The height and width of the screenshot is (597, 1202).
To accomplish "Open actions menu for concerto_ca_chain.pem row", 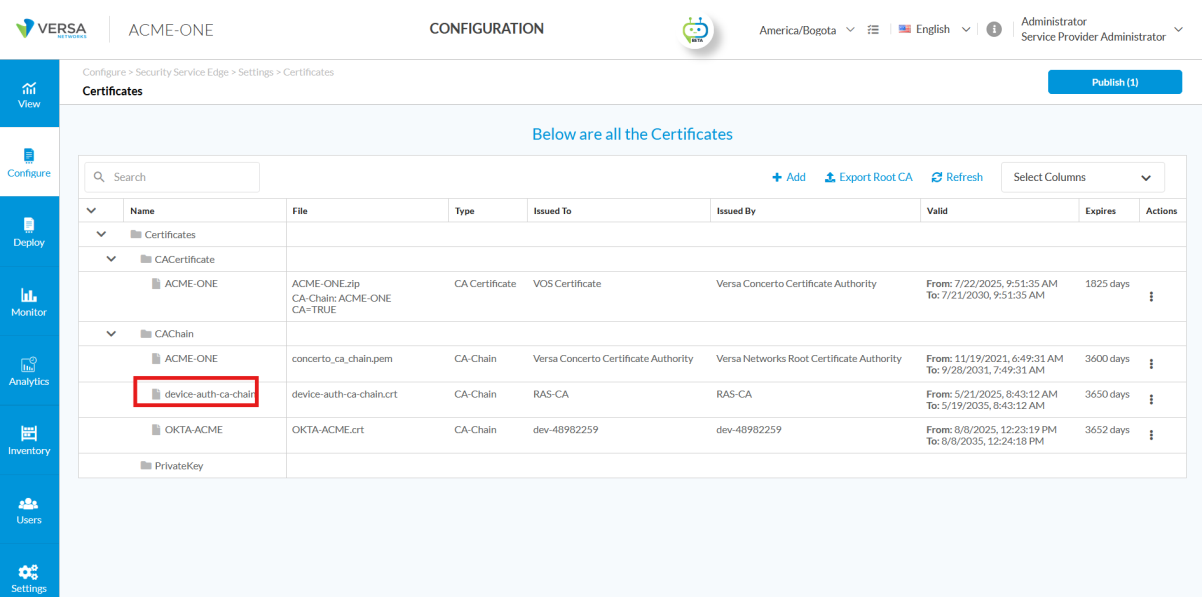I will [x=1151, y=364].
